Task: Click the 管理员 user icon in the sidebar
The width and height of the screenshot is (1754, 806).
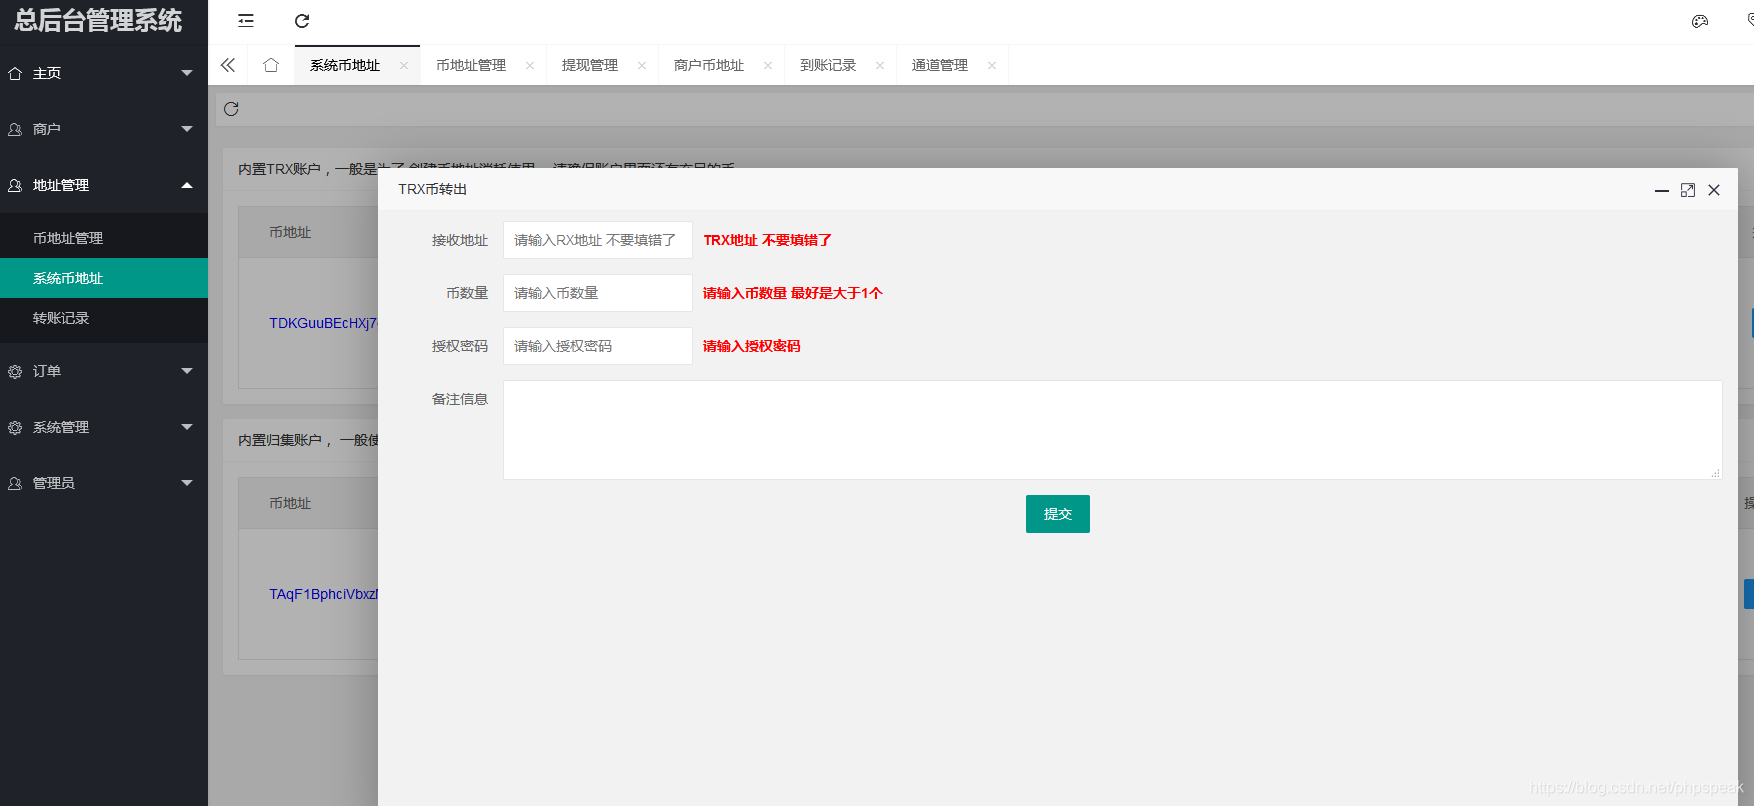Action: tap(15, 483)
